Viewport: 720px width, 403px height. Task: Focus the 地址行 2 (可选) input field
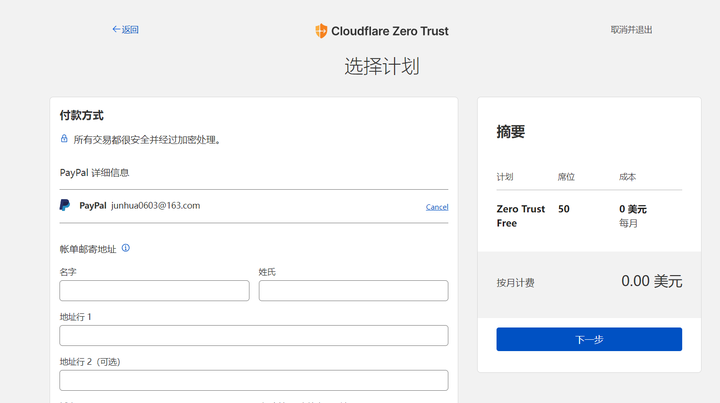pos(254,381)
